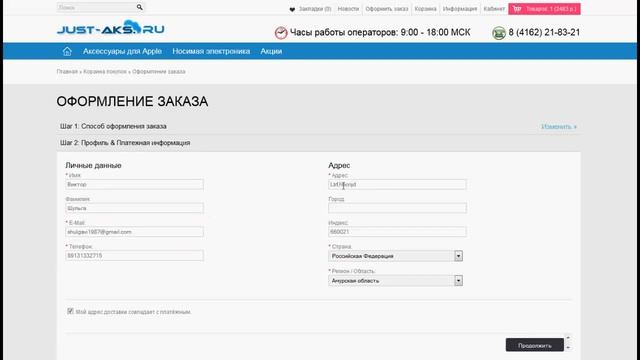Open the Новости link
This screenshot has width=640, height=360.
click(348, 9)
